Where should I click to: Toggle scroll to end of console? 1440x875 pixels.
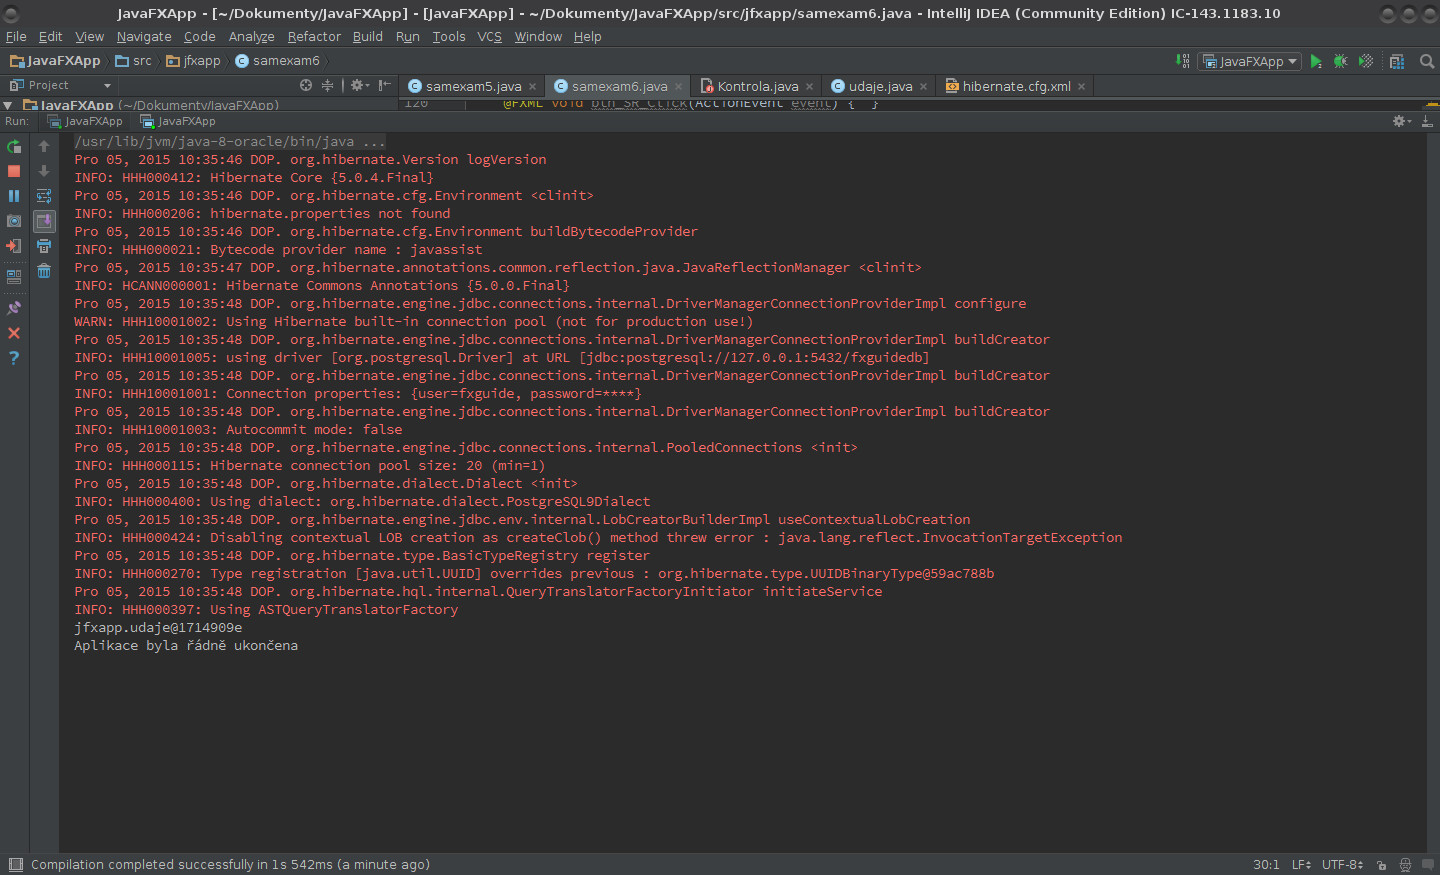[x=44, y=221]
